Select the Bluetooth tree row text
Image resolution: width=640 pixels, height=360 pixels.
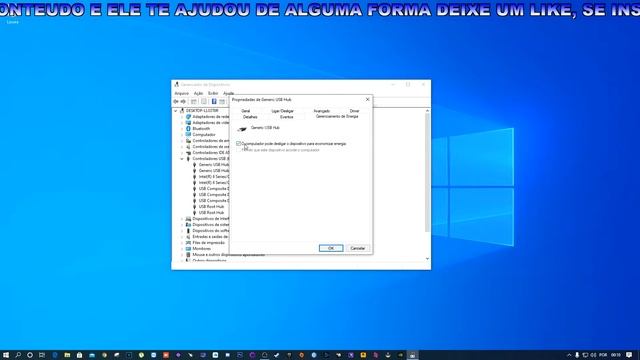[201, 129]
